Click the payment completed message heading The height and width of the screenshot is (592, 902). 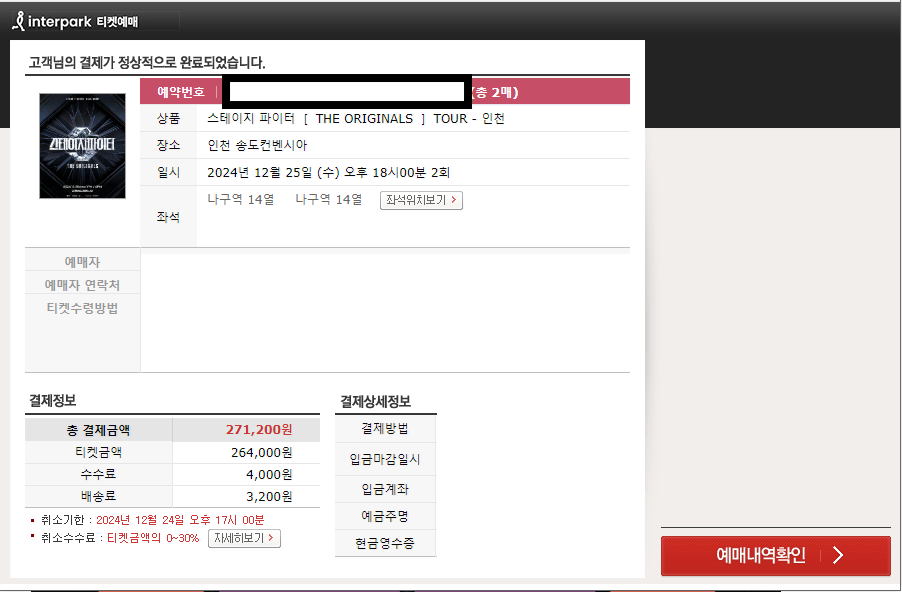point(147,62)
